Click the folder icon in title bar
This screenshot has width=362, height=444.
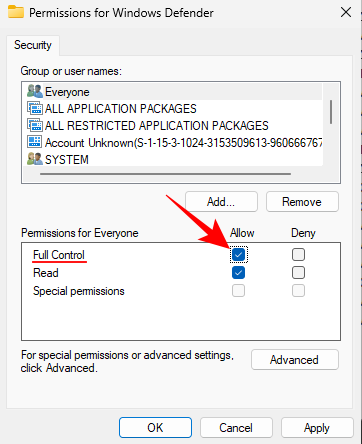(x=16, y=12)
